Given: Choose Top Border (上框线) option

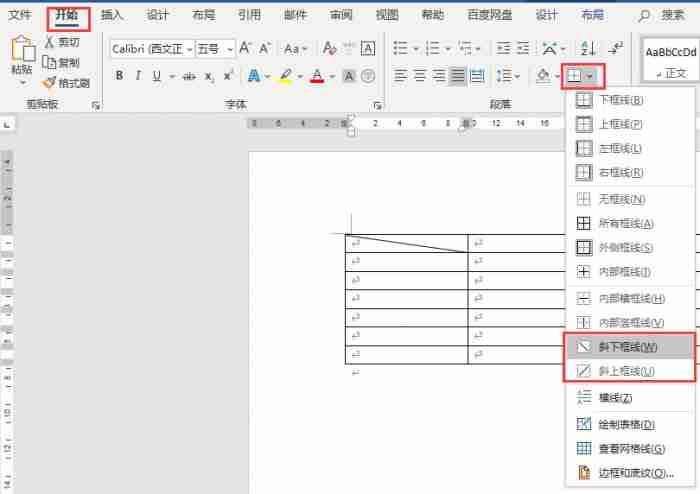Looking at the screenshot, I should [629, 124].
